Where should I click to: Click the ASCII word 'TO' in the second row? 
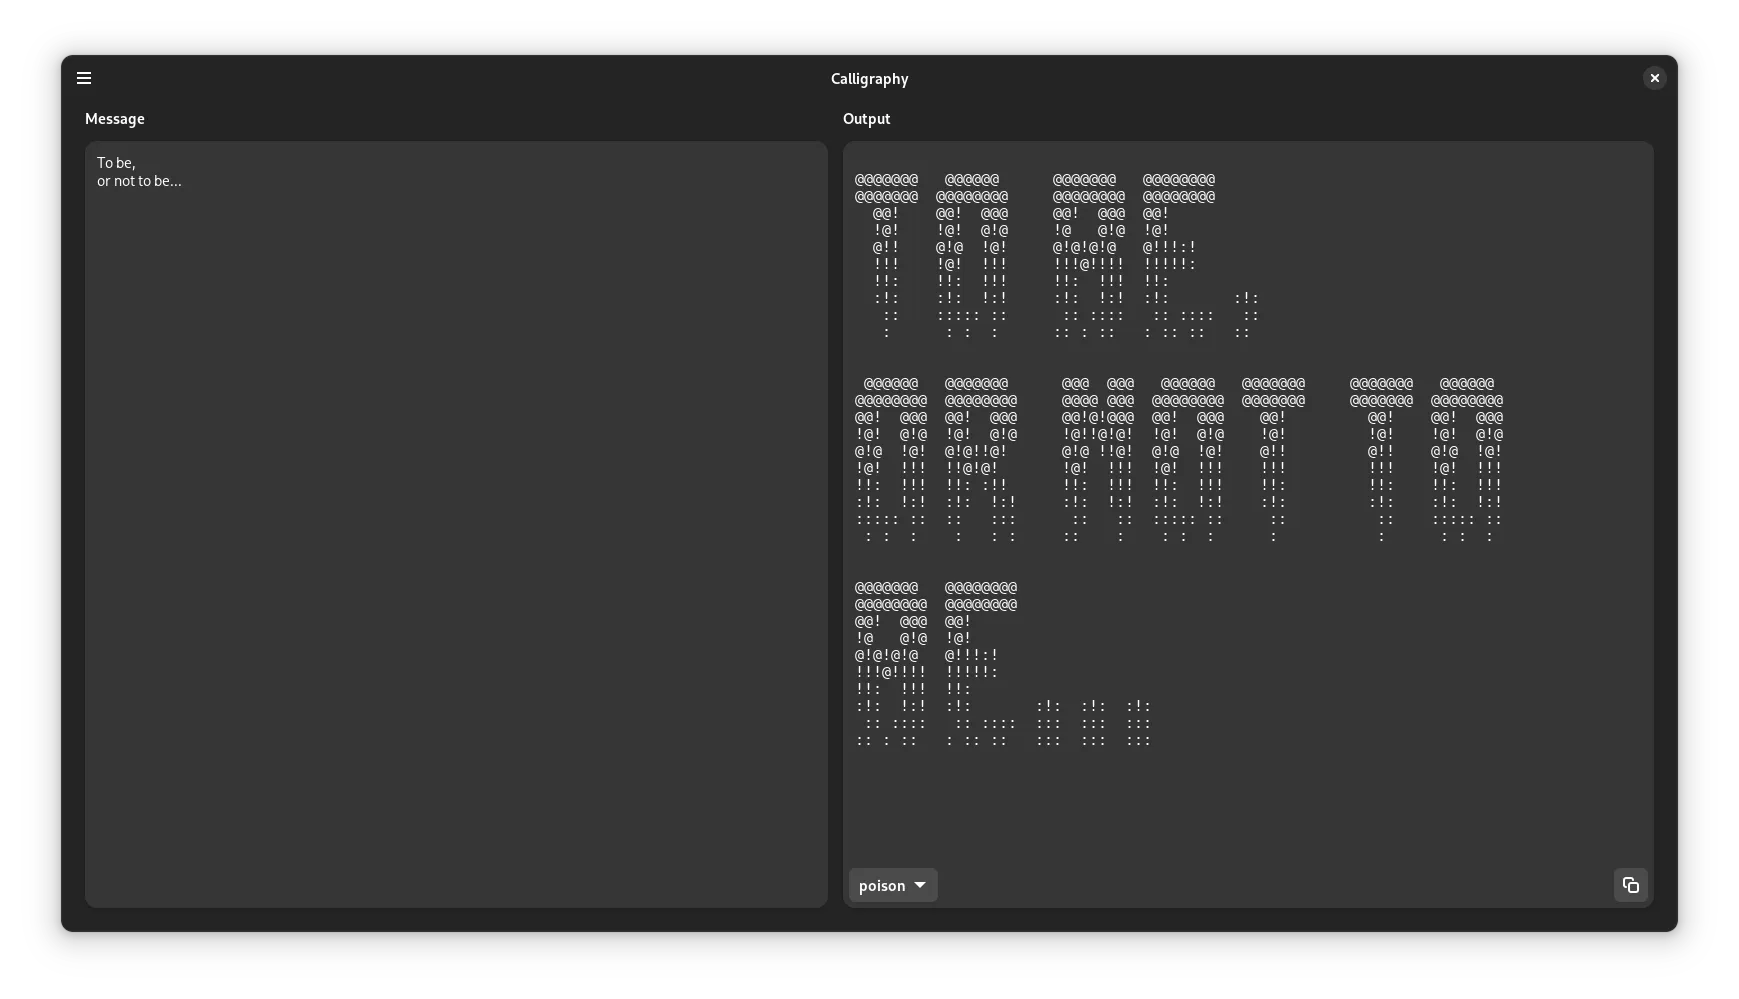[x=1426, y=460]
